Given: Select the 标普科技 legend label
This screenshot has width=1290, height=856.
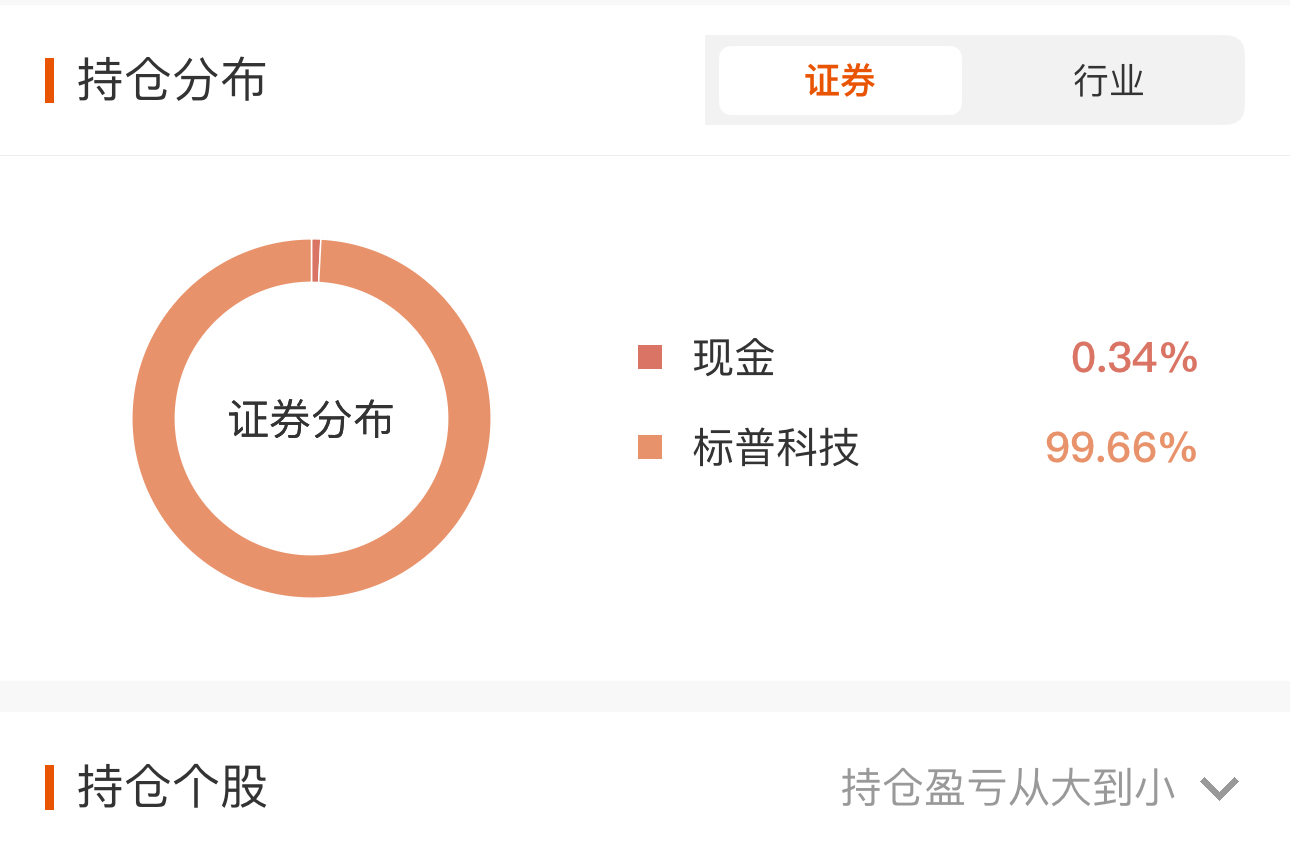Looking at the screenshot, I should click(776, 447).
